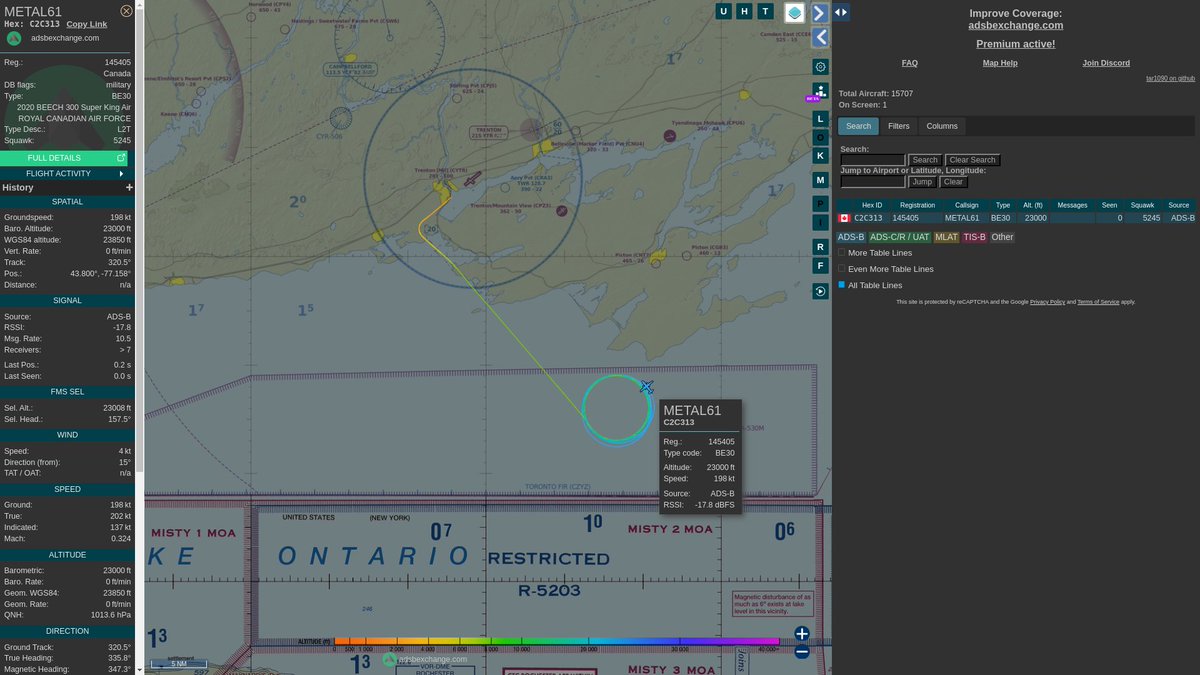Uncheck All Table Lines checkbox

pyautogui.click(x=842, y=285)
